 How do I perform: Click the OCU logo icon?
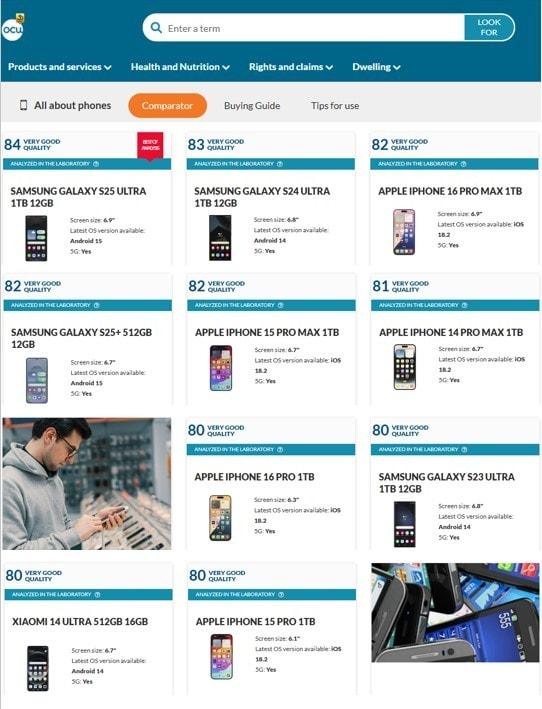pos(13,28)
